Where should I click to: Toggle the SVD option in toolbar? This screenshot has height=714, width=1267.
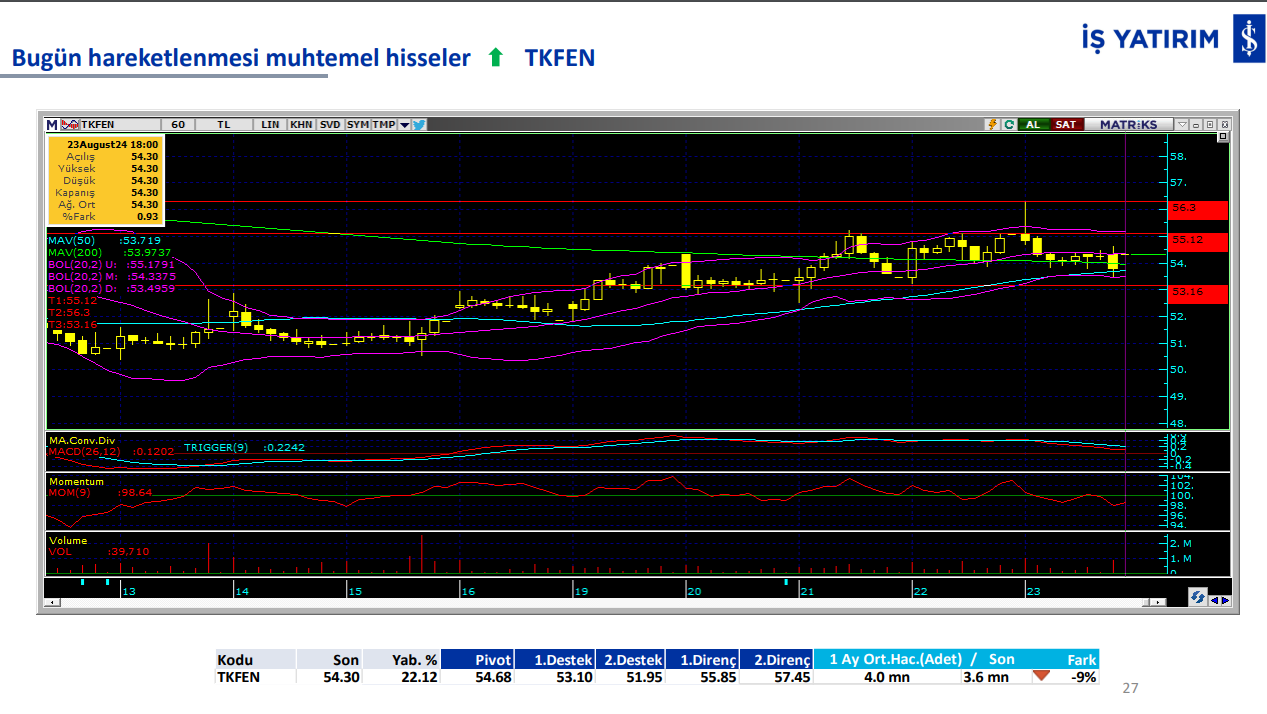330,125
